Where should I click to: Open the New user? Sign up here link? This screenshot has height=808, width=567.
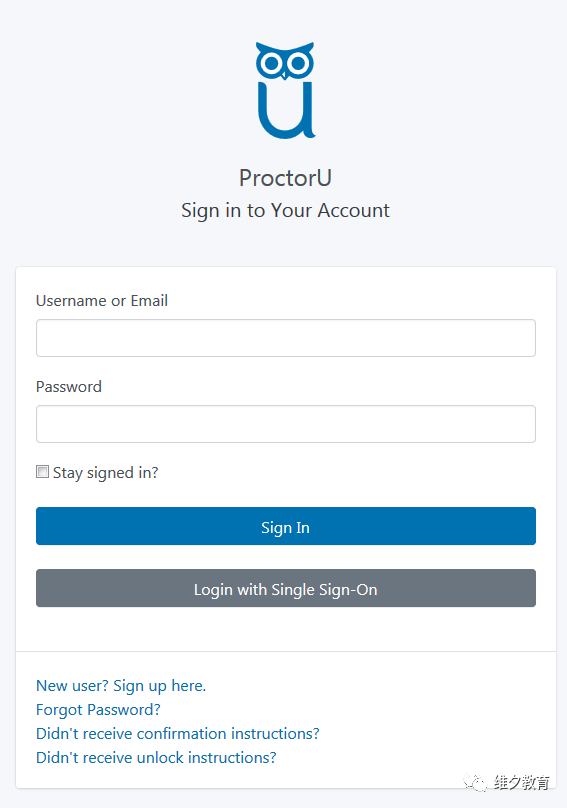coord(121,686)
